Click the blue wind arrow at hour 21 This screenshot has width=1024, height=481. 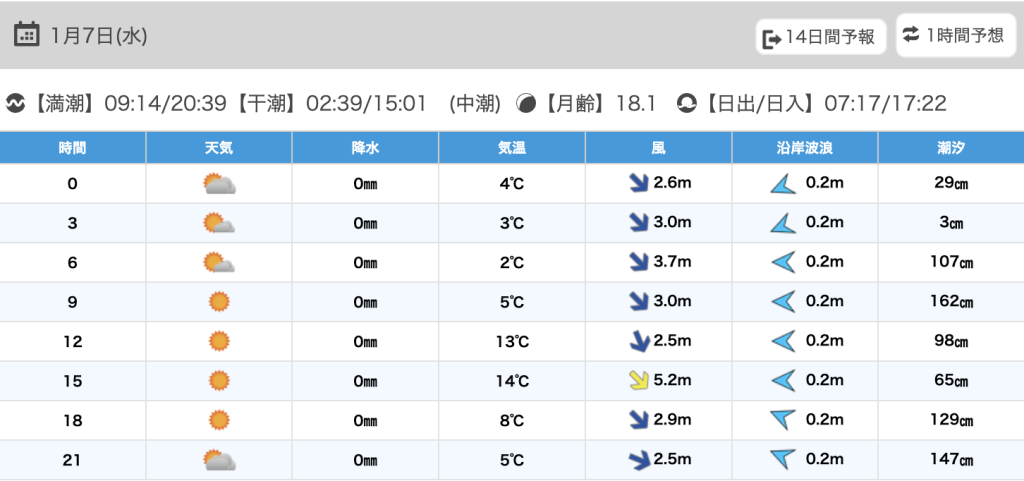click(x=638, y=460)
